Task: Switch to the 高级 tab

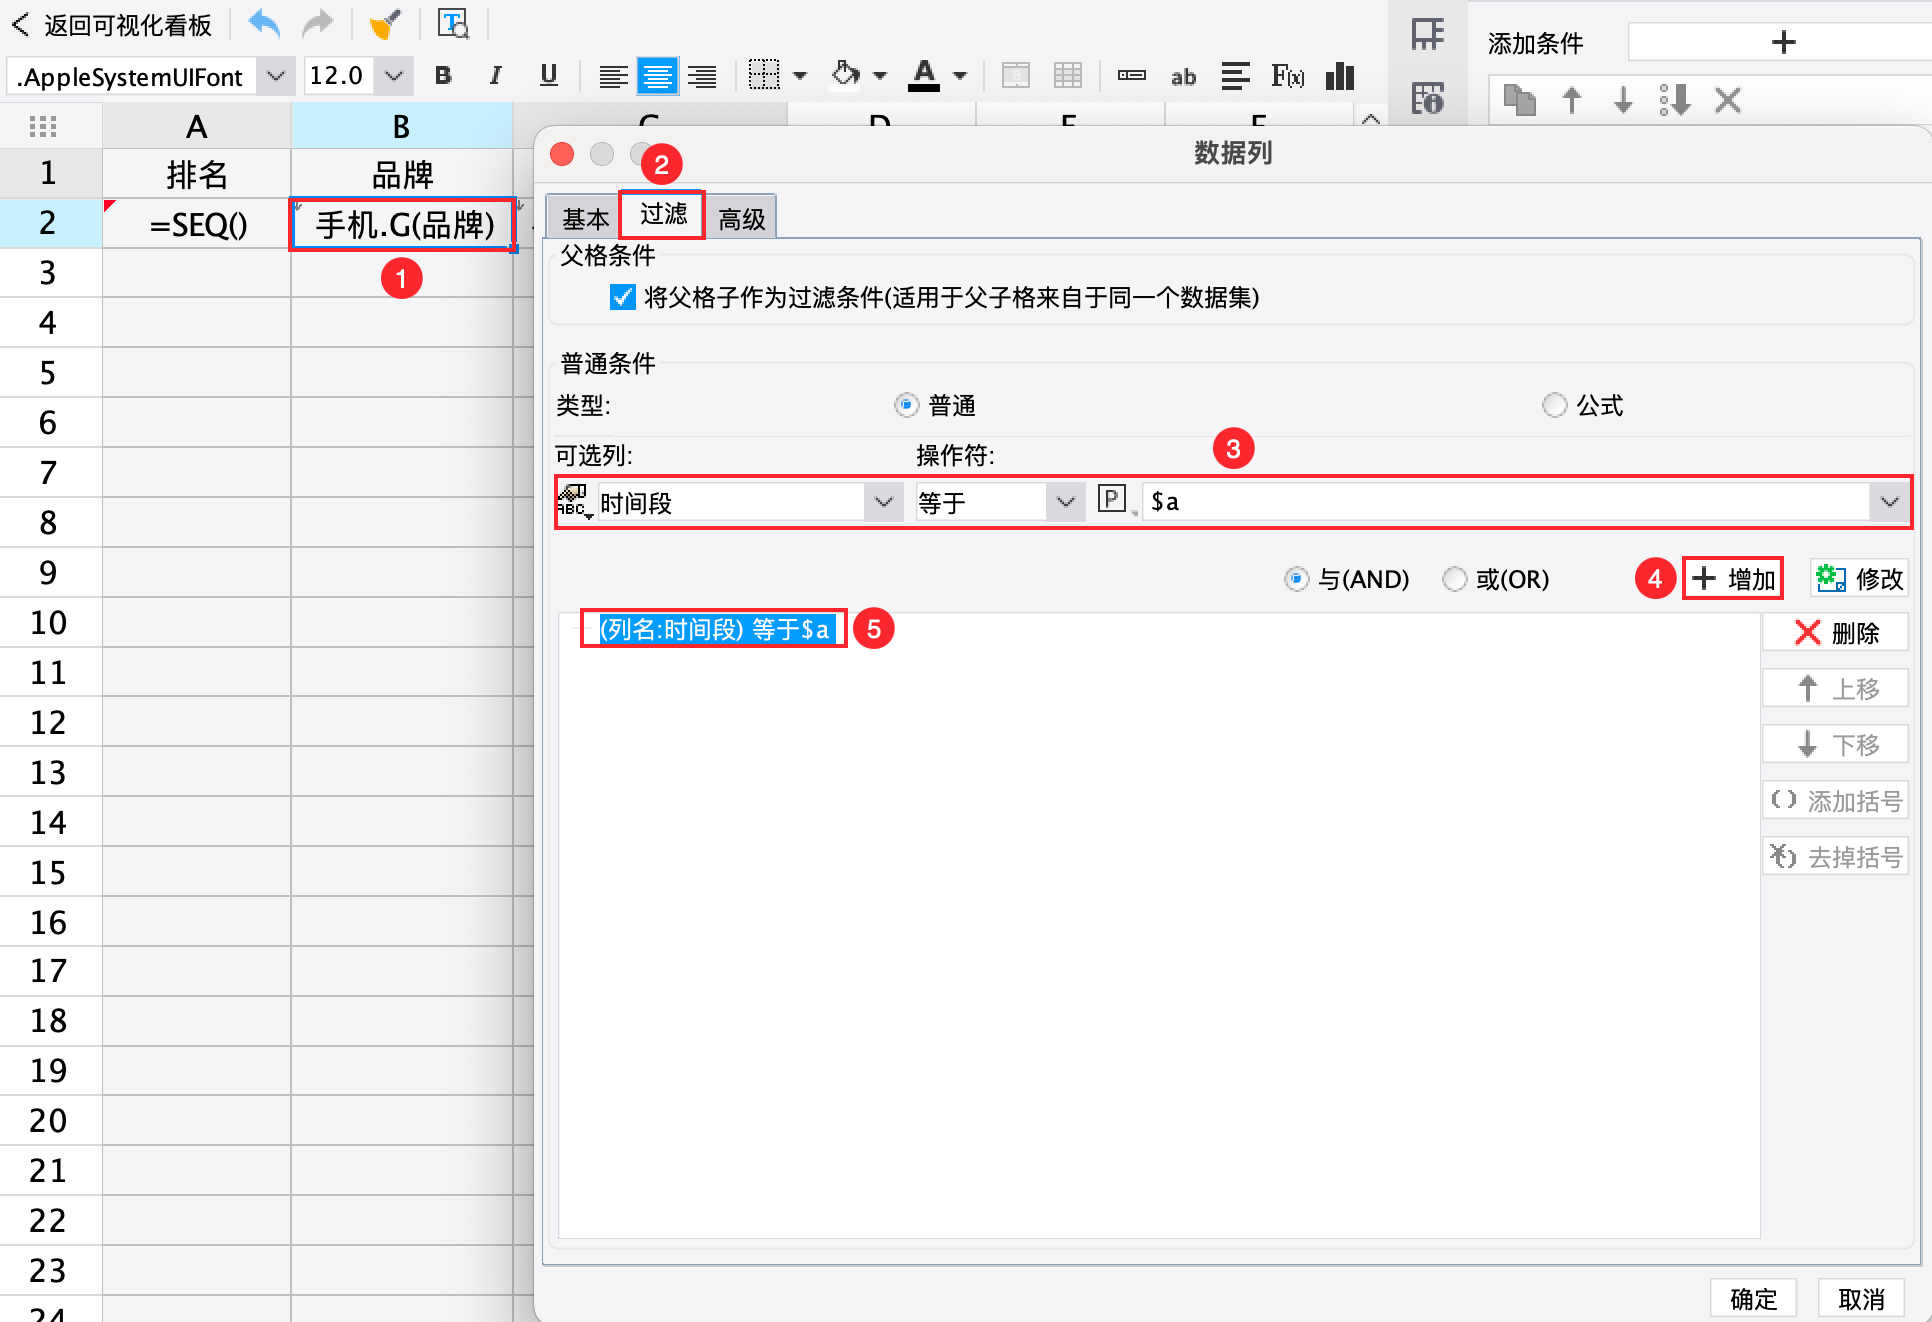Action: pyautogui.click(x=741, y=218)
